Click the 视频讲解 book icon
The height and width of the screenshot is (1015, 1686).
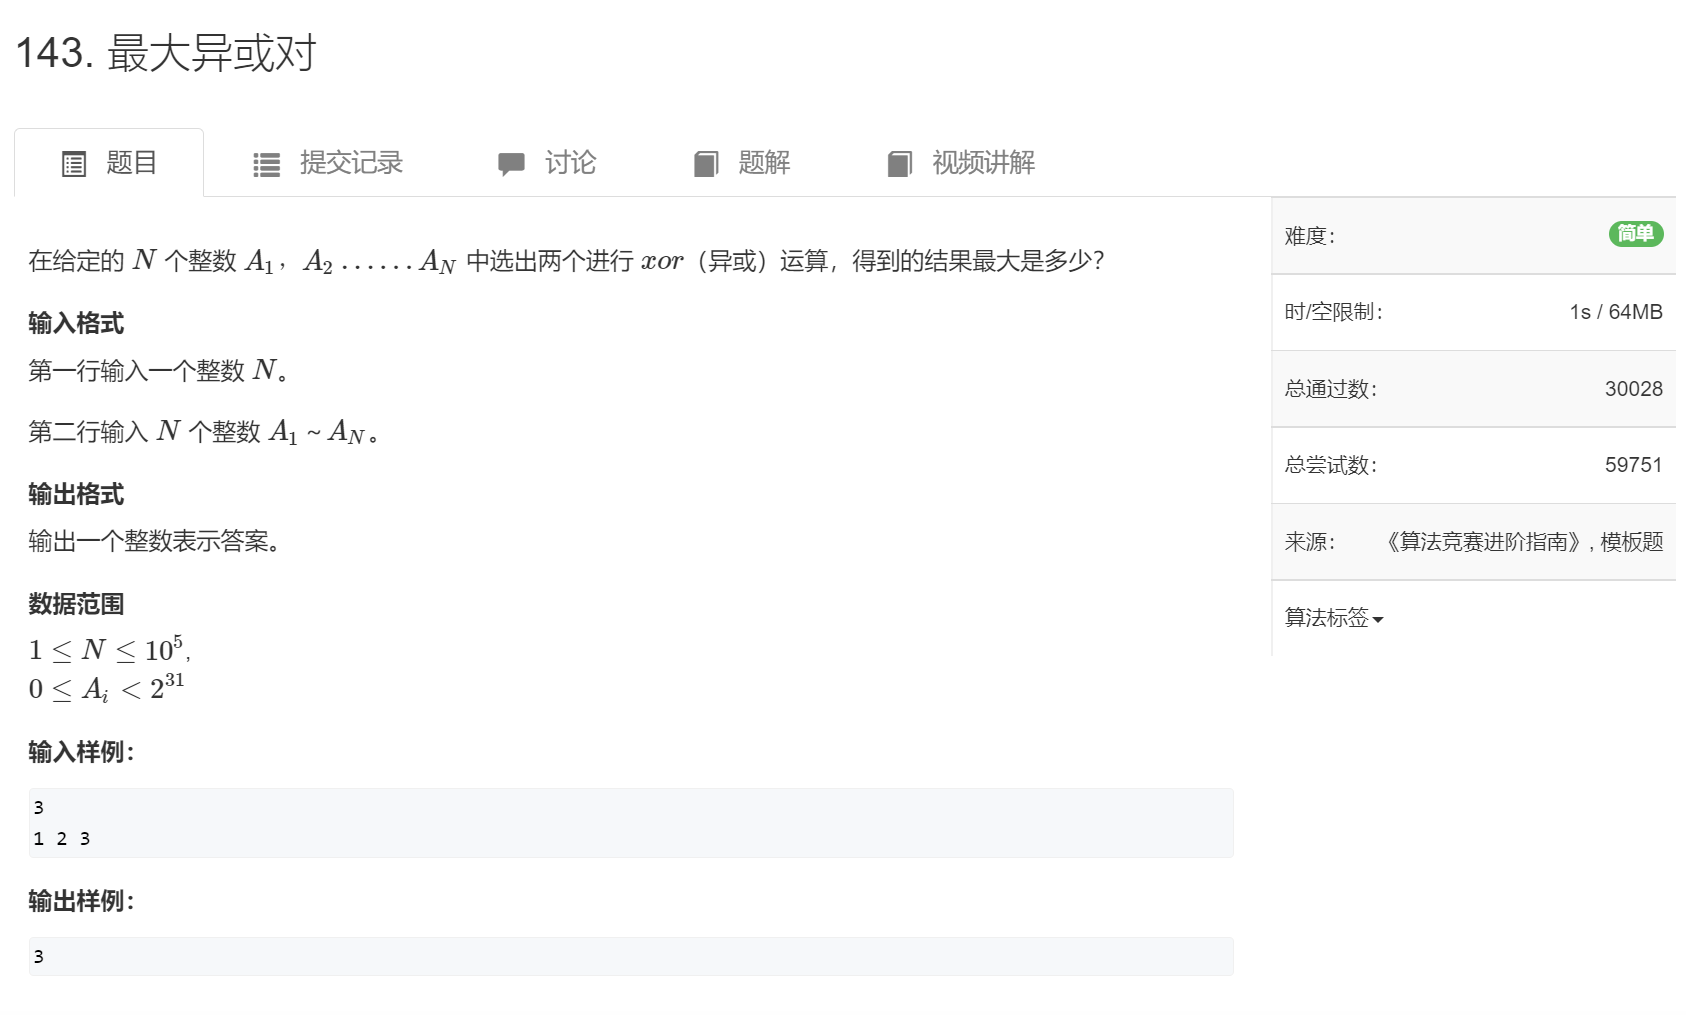(x=900, y=164)
